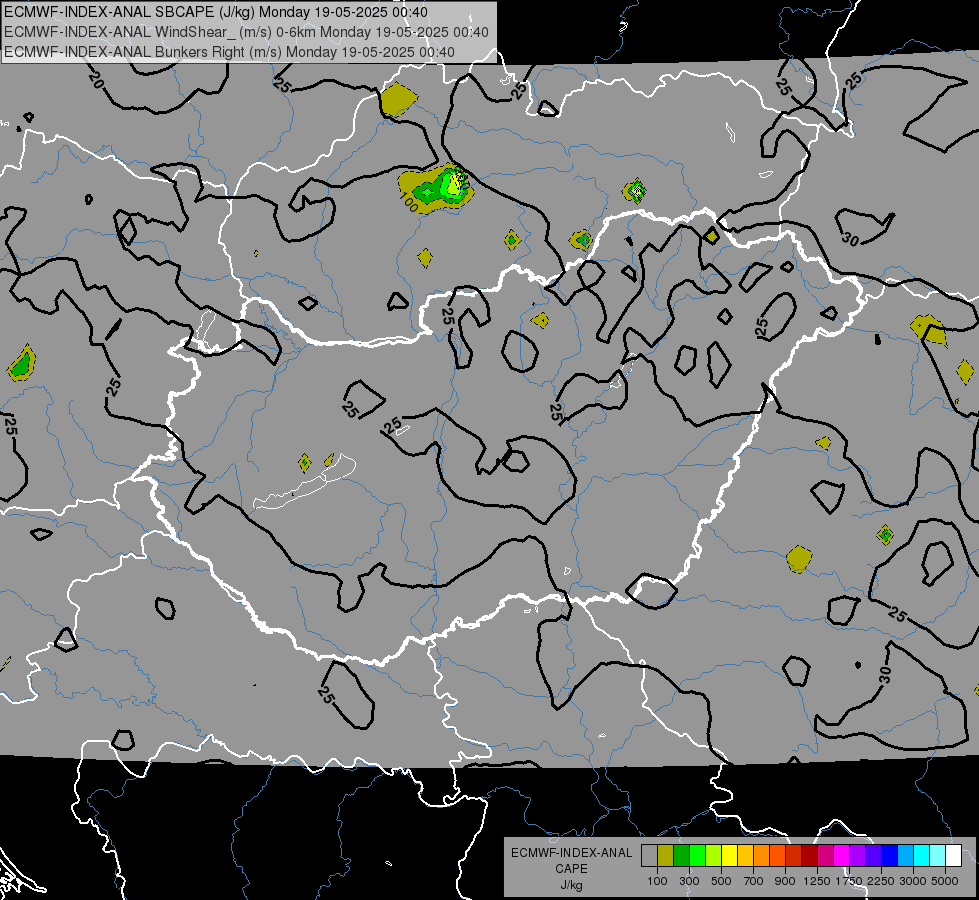Select the lime yellow-green legend swatch
The image size is (979, 900).
tap(713, 856)
